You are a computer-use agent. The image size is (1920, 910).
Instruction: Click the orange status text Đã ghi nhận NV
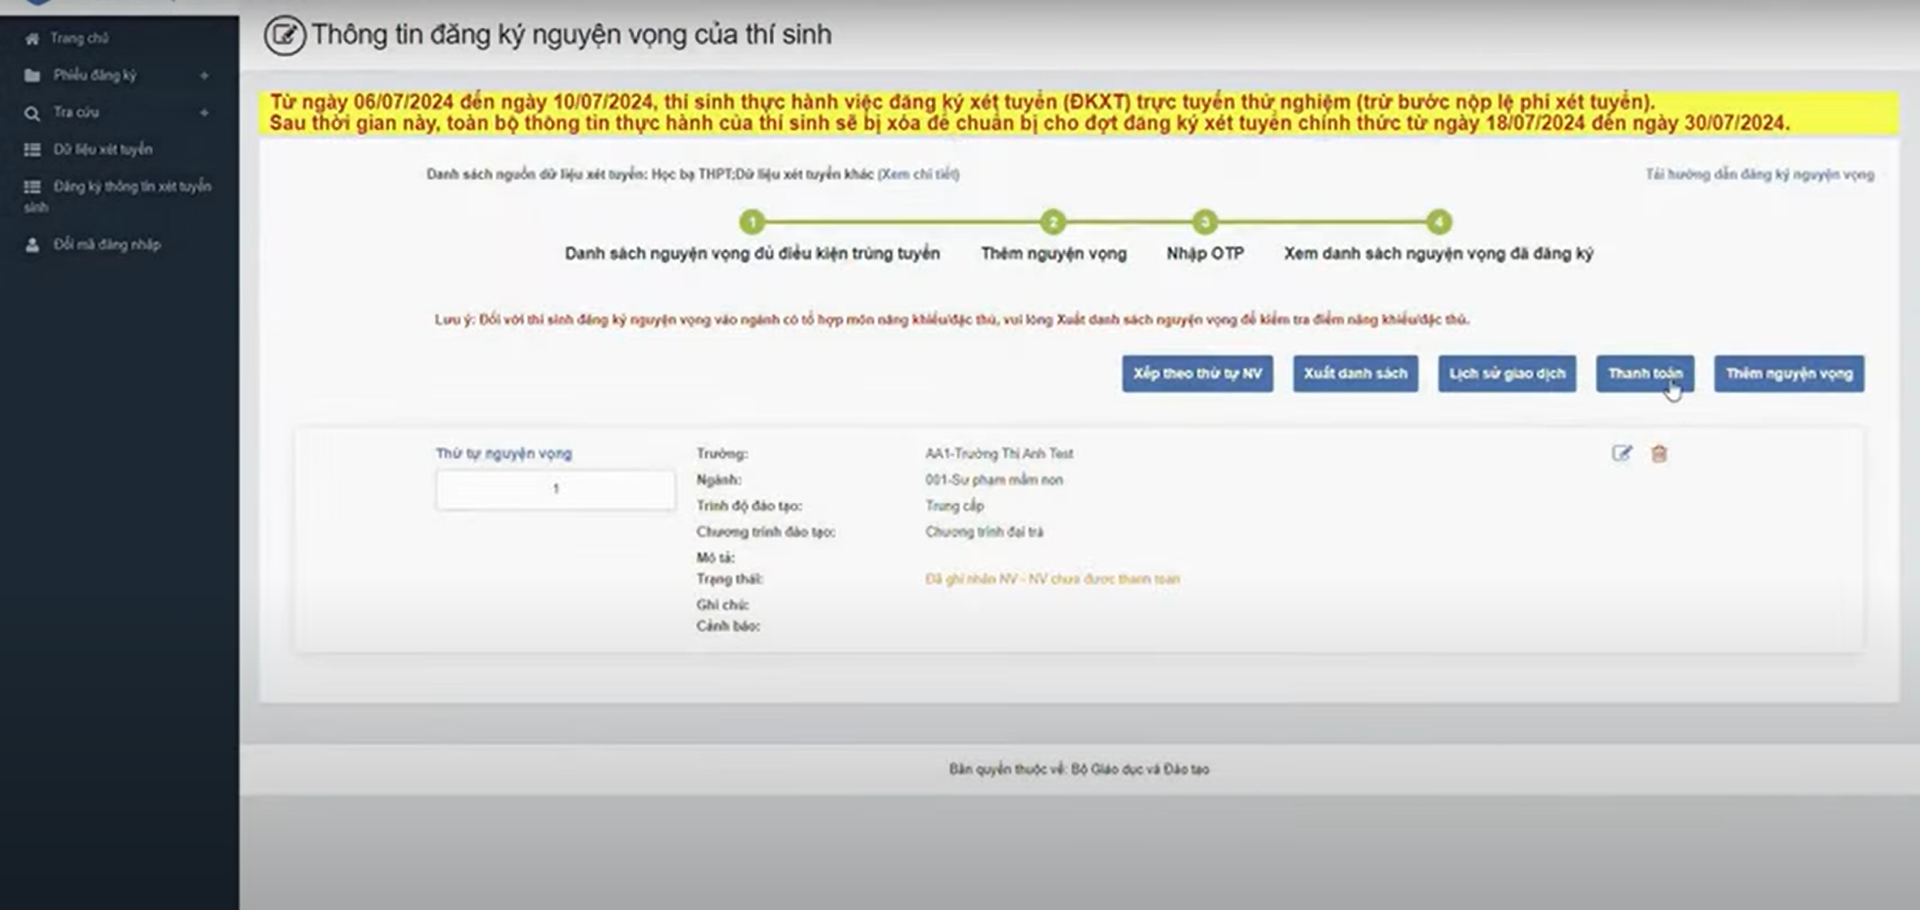point(1052,579)
